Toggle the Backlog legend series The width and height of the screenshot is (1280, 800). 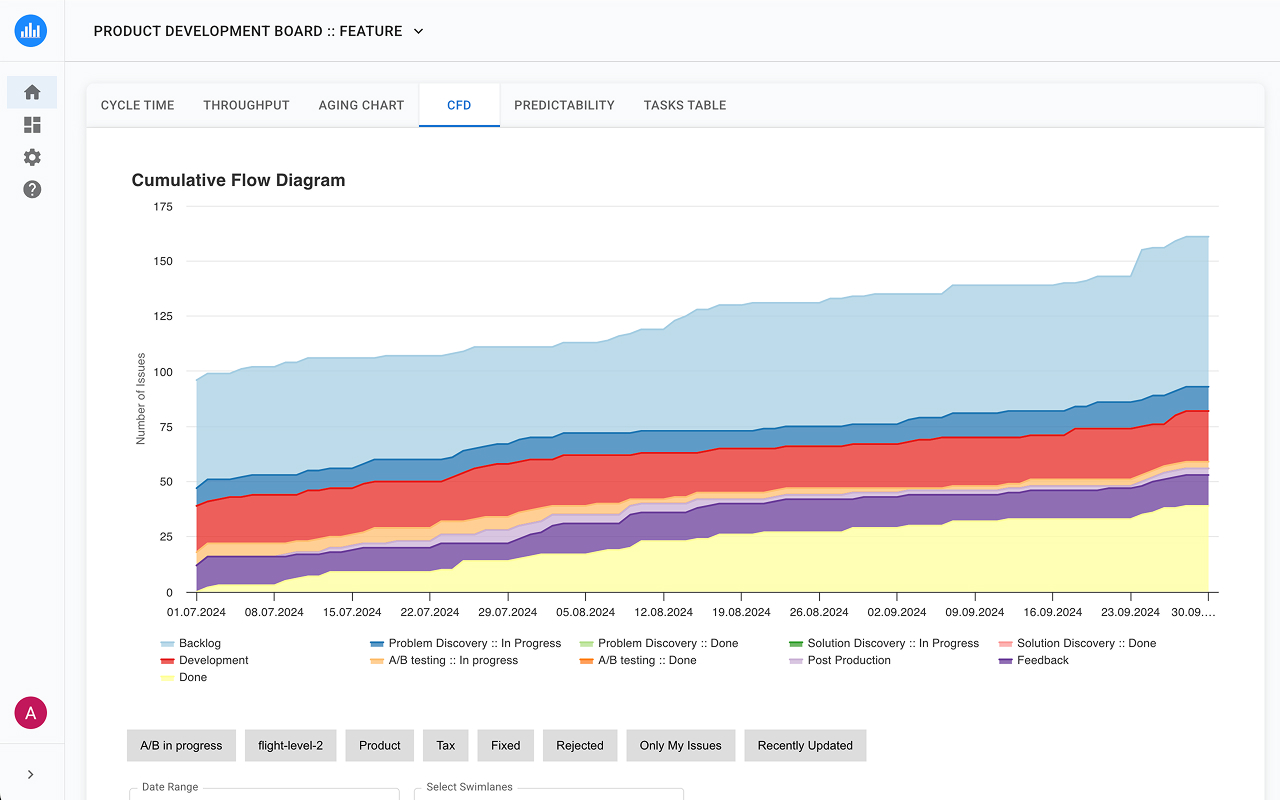(191, 643)
